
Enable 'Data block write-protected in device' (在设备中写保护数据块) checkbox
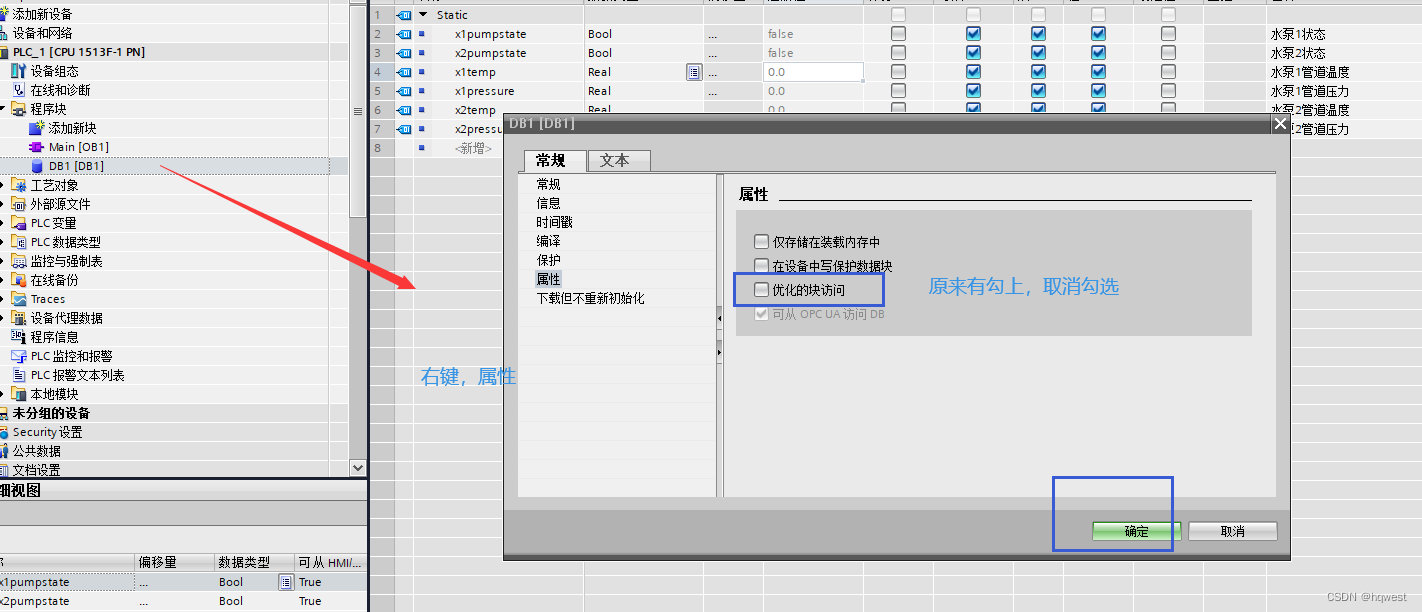tap(762, 266)
